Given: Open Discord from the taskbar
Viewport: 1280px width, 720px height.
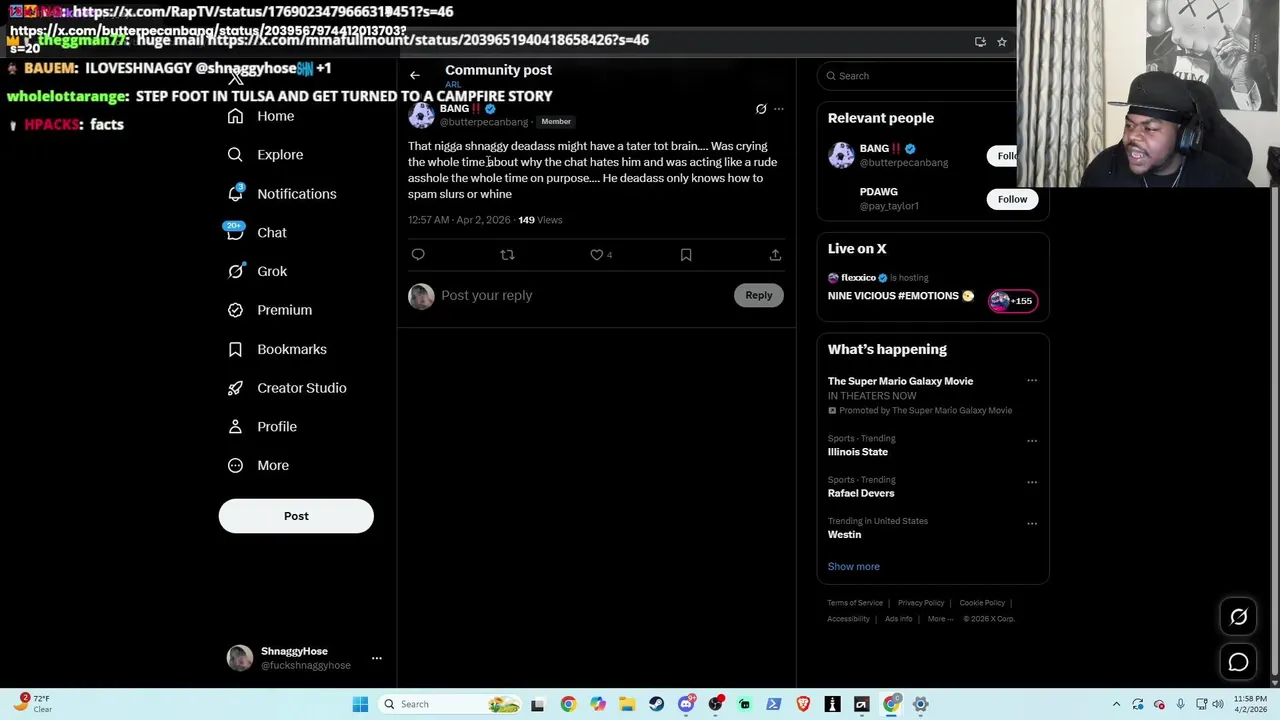Looking at the screenshot, I should [686, 704].
